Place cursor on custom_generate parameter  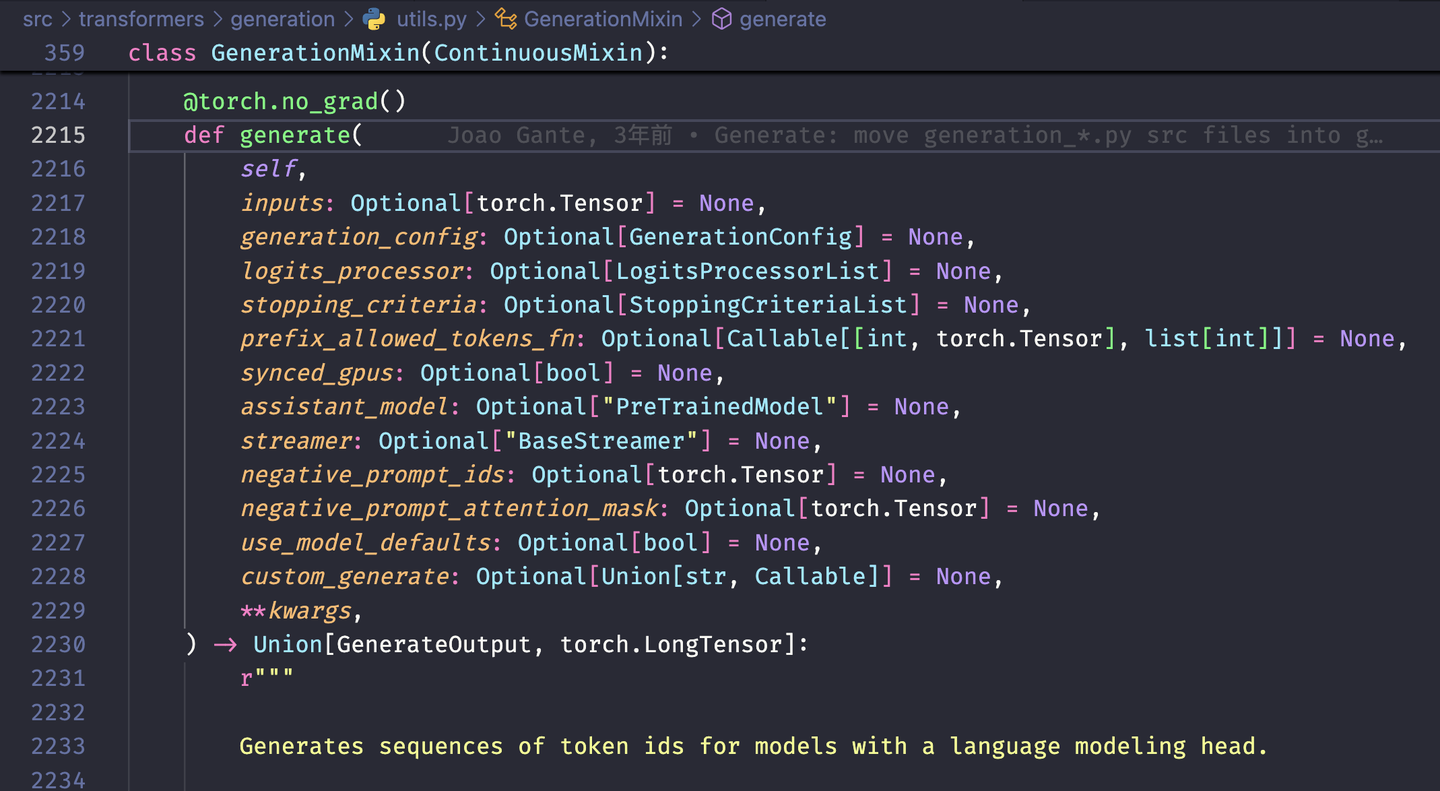344,577
